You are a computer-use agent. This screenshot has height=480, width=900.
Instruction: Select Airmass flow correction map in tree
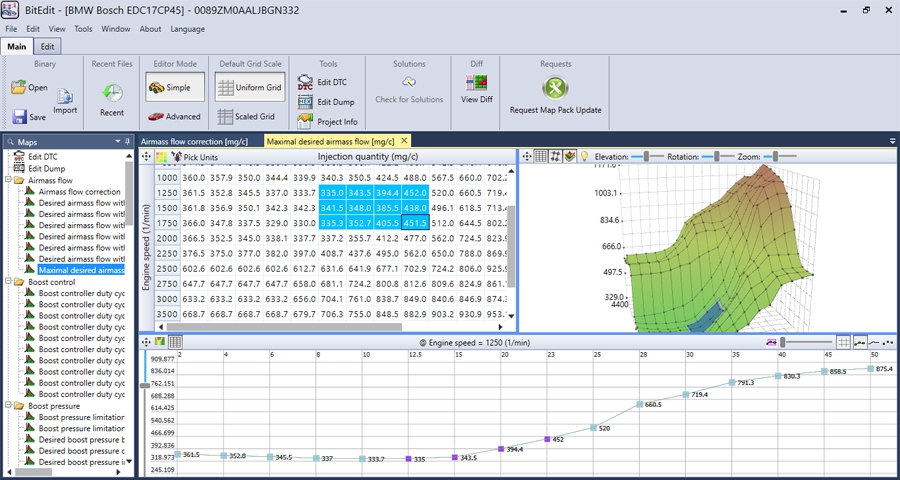[x=80, y=192]
